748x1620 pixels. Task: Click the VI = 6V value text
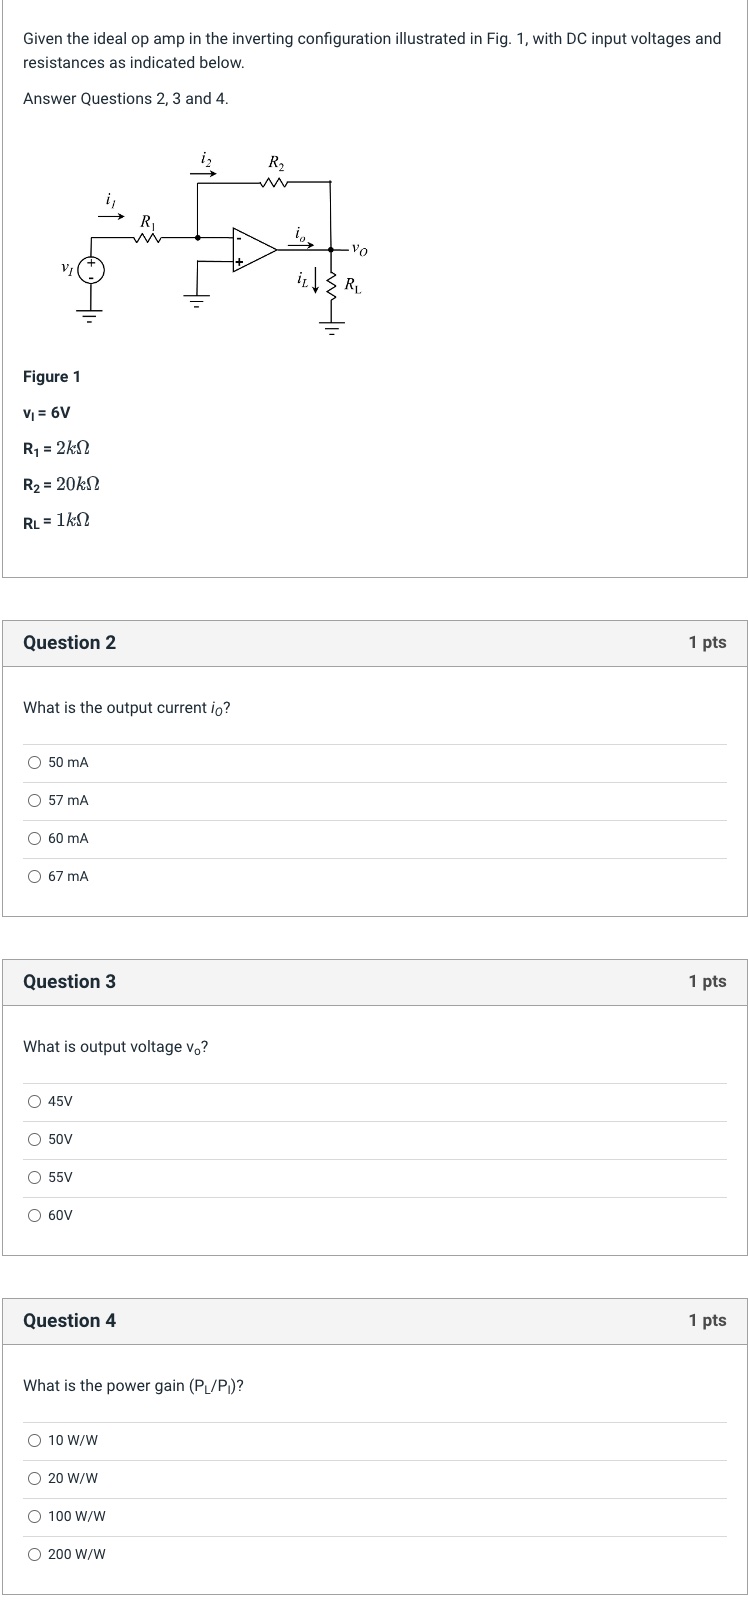tap(47, 413)
